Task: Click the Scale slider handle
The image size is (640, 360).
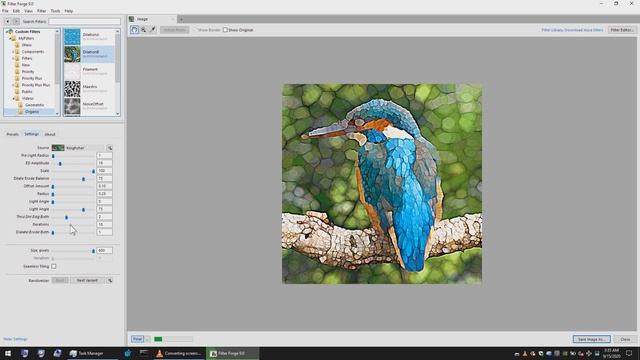Action: [93, 171]
